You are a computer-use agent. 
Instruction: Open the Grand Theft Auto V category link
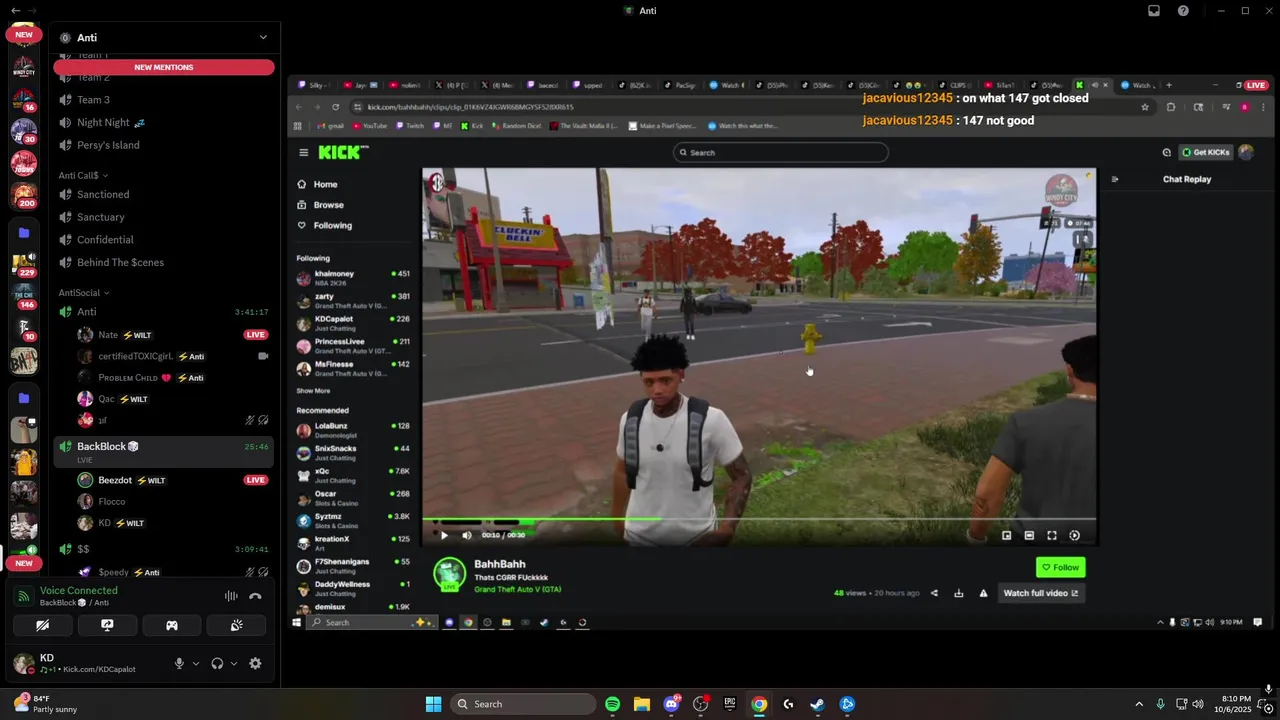[x=517, y=590]
